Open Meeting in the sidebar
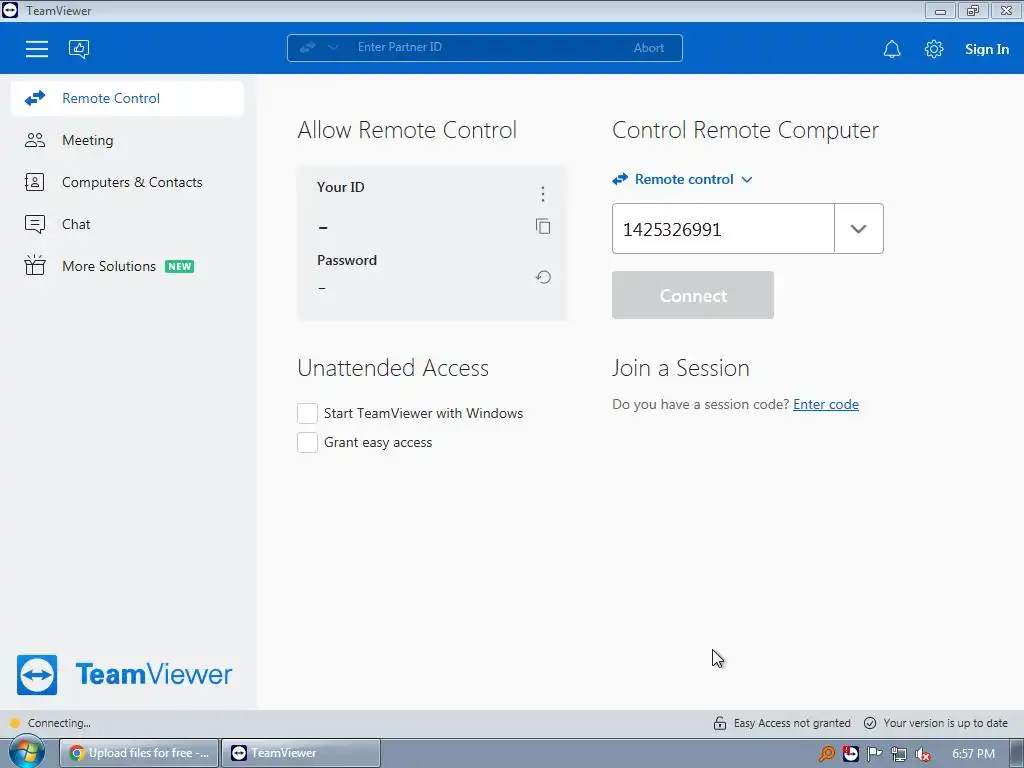The width and height of the screenshot is (1024, 768). (127, 140)
